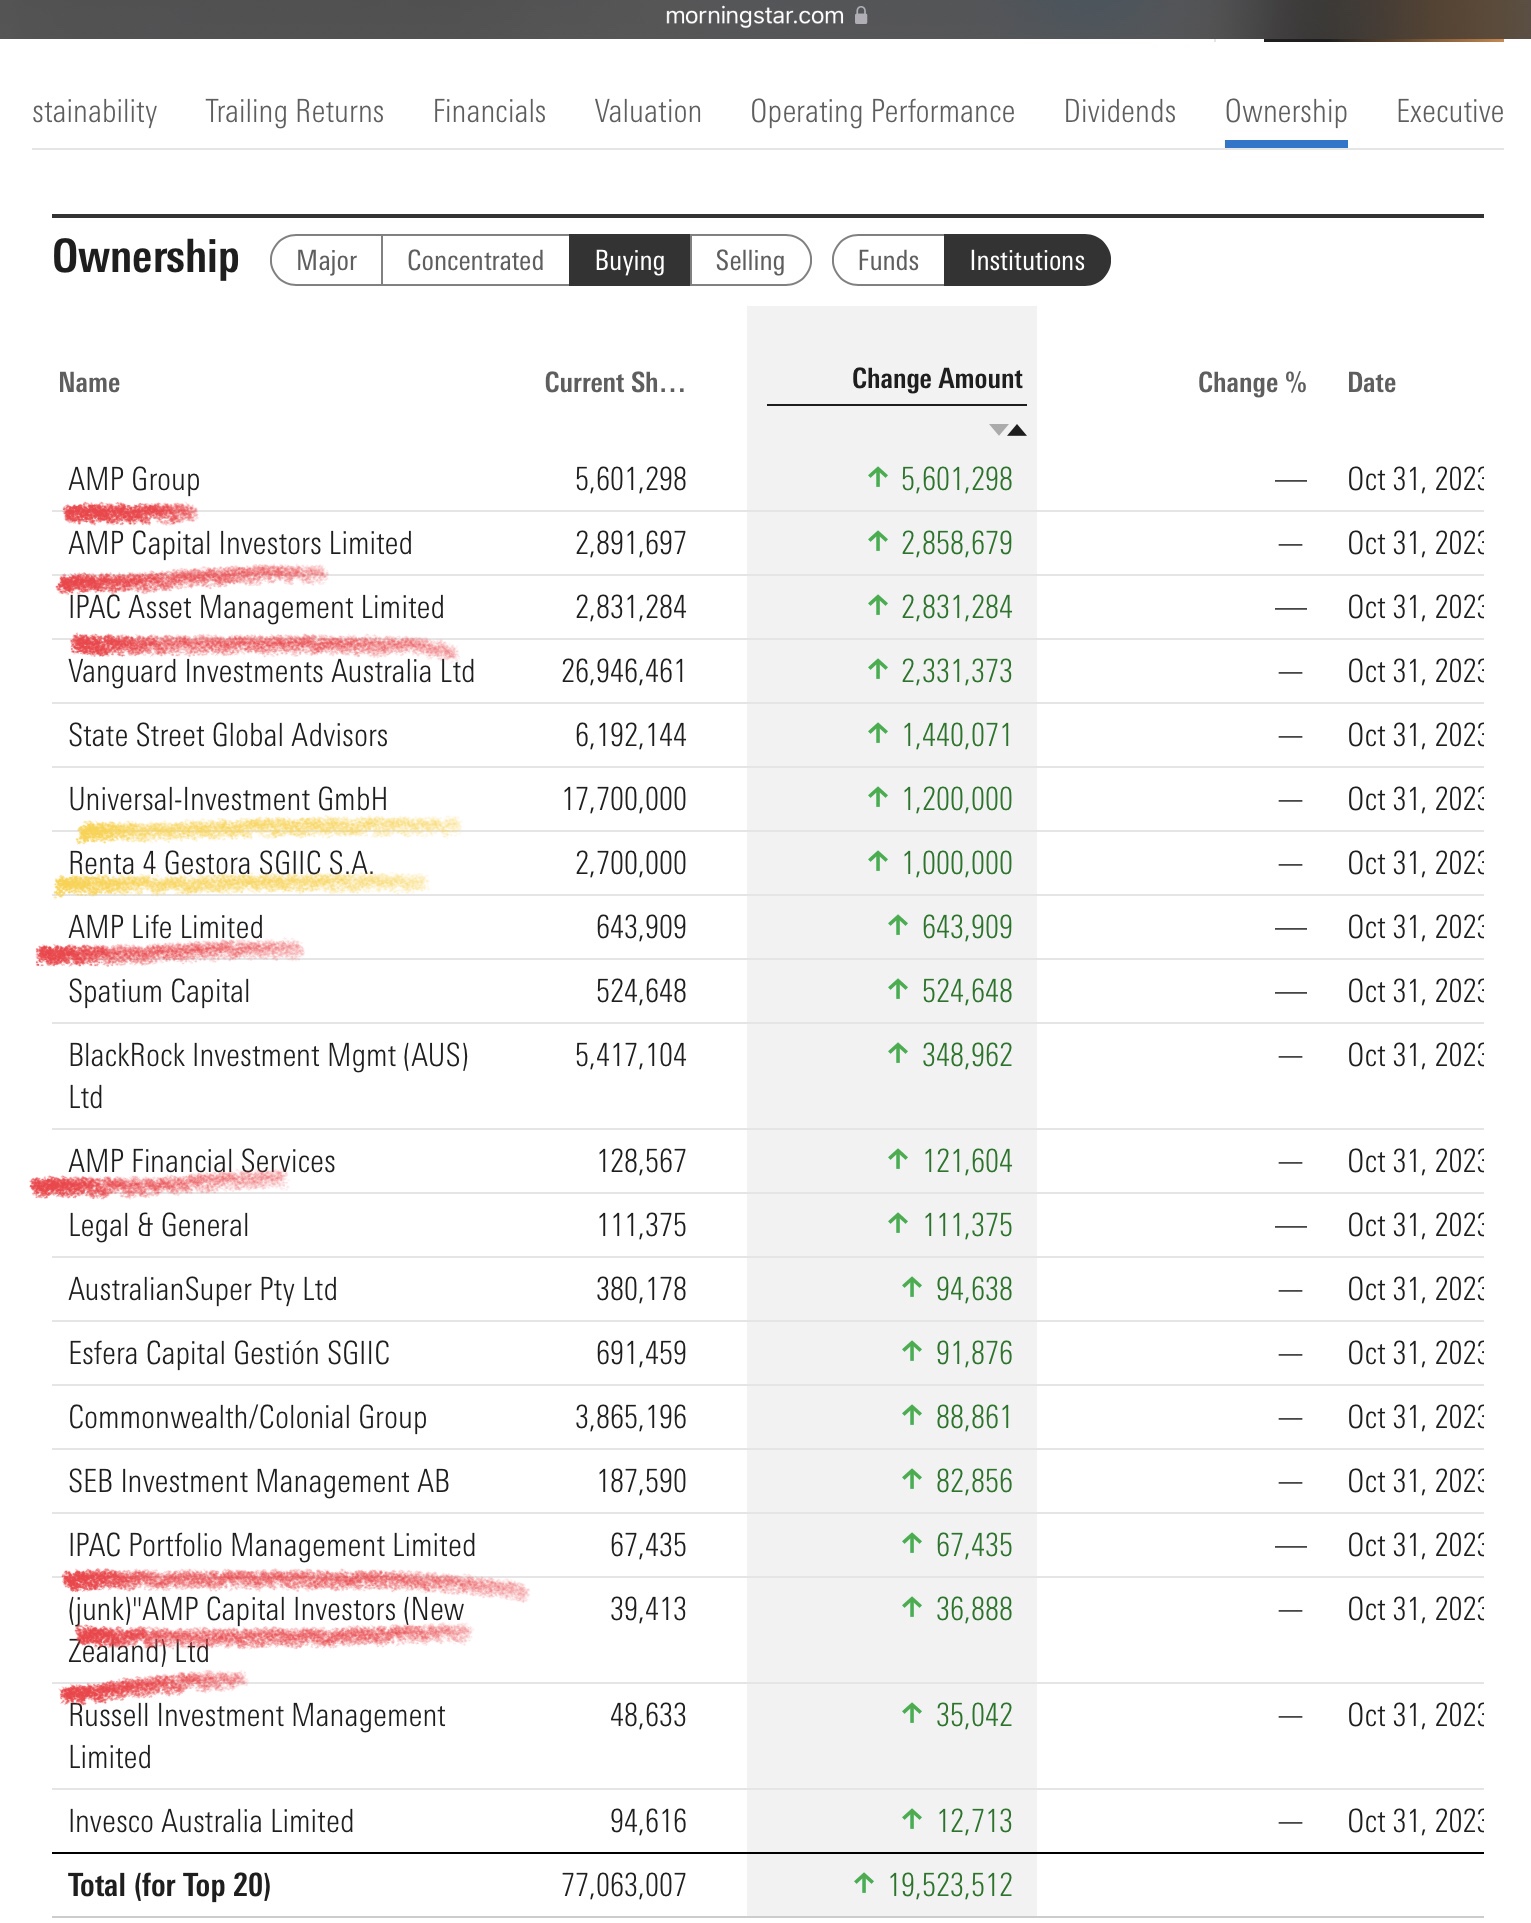Click State Street Global Advisors name

[228, 735]
